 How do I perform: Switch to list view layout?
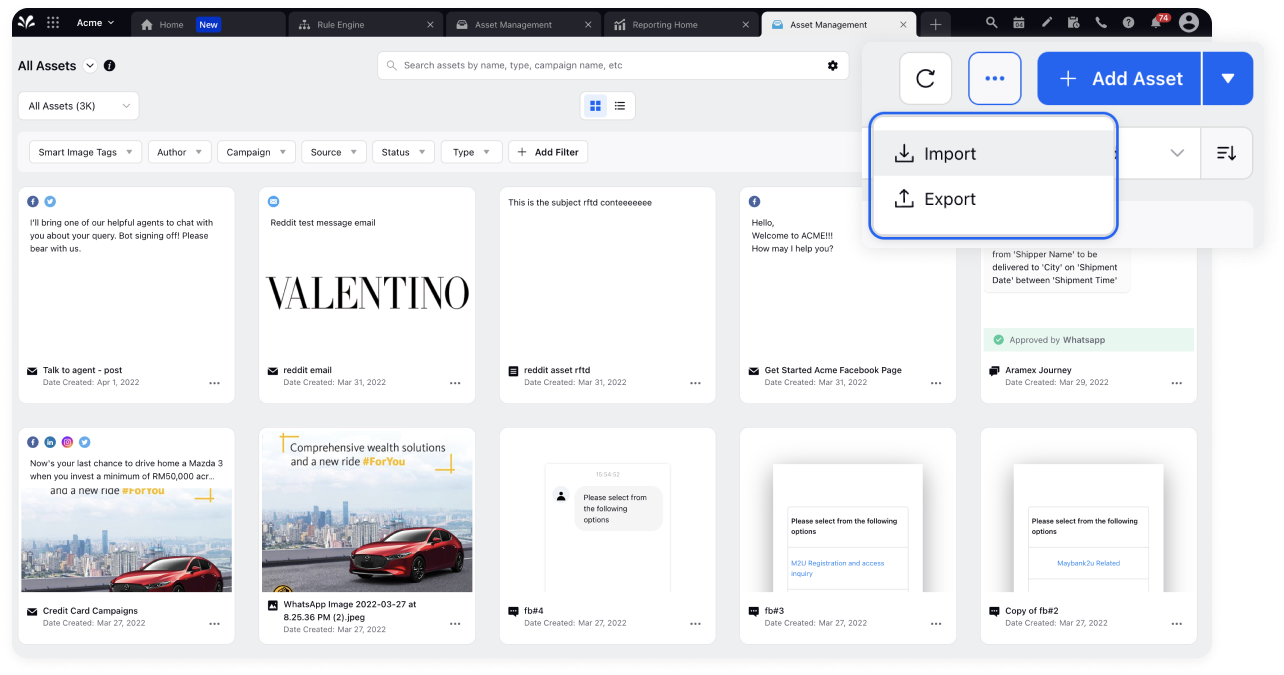click(619, 105)
